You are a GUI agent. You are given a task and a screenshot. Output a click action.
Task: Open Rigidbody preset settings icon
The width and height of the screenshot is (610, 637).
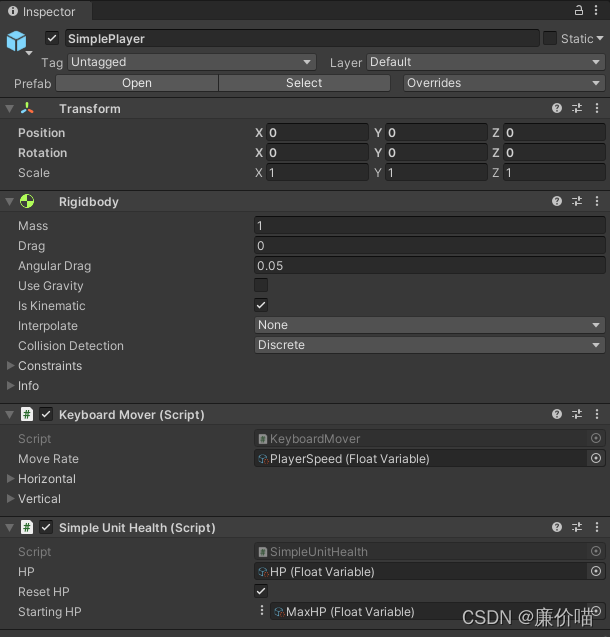[577, 201]
